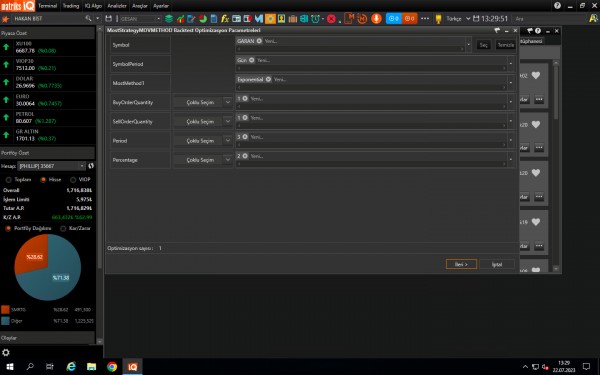Expand the Symbol field dropdown arrow
600x375 pixels.
468,44
